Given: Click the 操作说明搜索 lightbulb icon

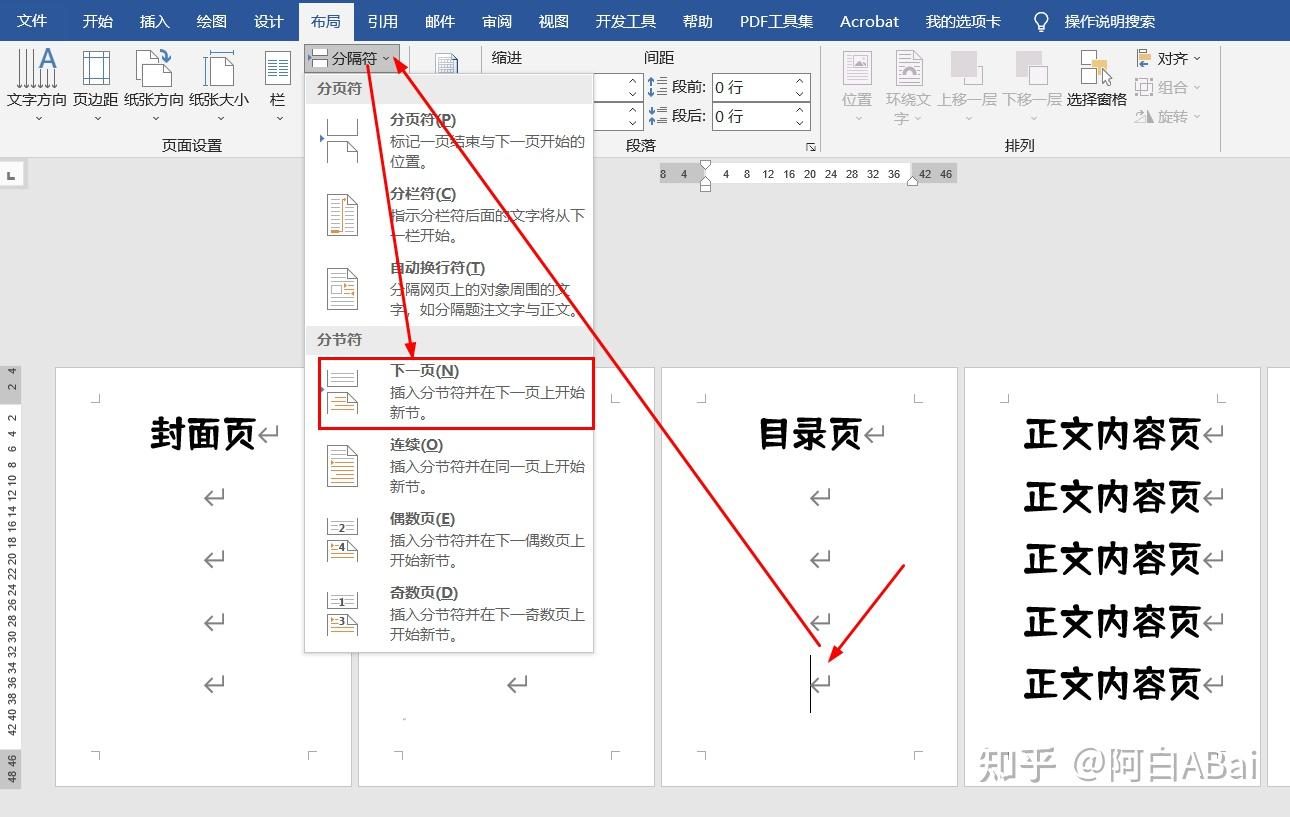Looking at the screenshot, I should (1041, 21).
